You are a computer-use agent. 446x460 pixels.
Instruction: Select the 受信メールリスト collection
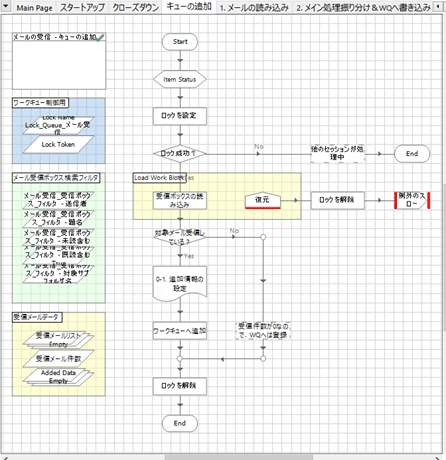(58, 340)
